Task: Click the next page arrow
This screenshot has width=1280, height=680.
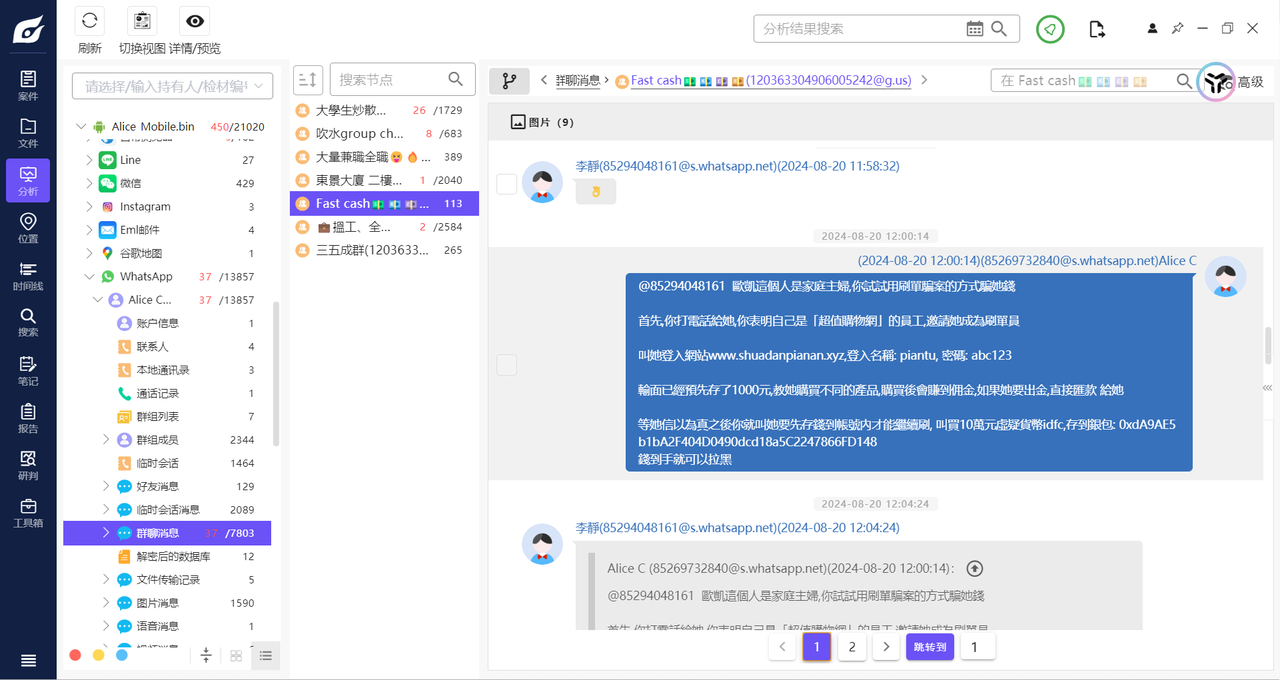Action: click(x=886, y=647)
